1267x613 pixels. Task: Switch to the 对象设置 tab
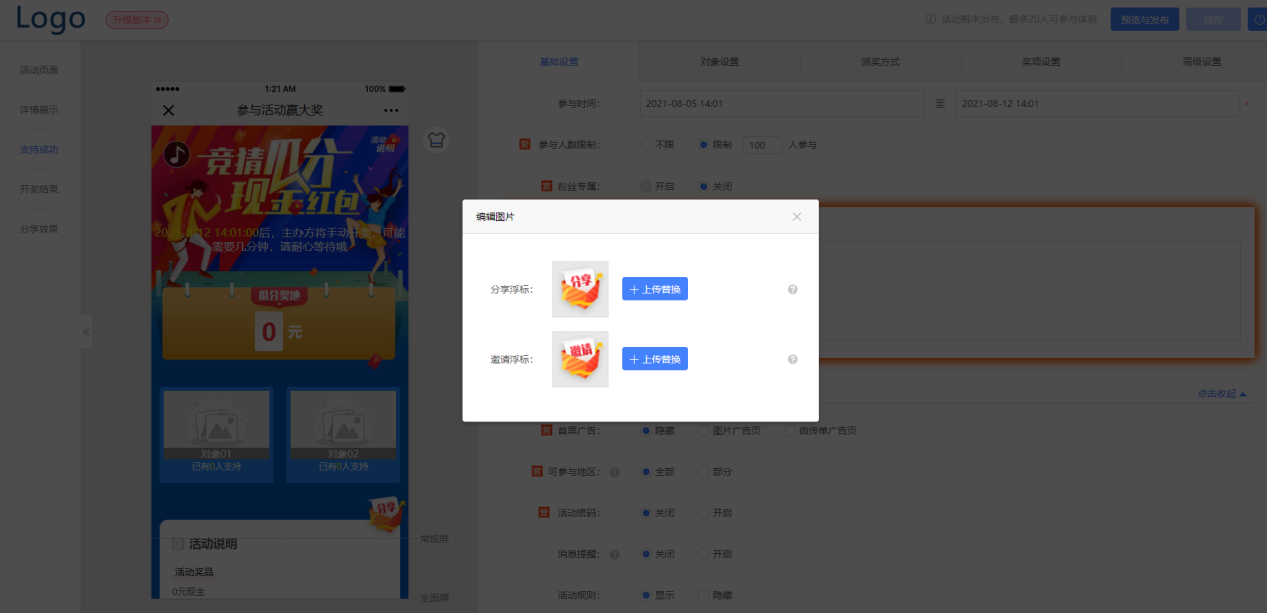click(x=718, y=61)
